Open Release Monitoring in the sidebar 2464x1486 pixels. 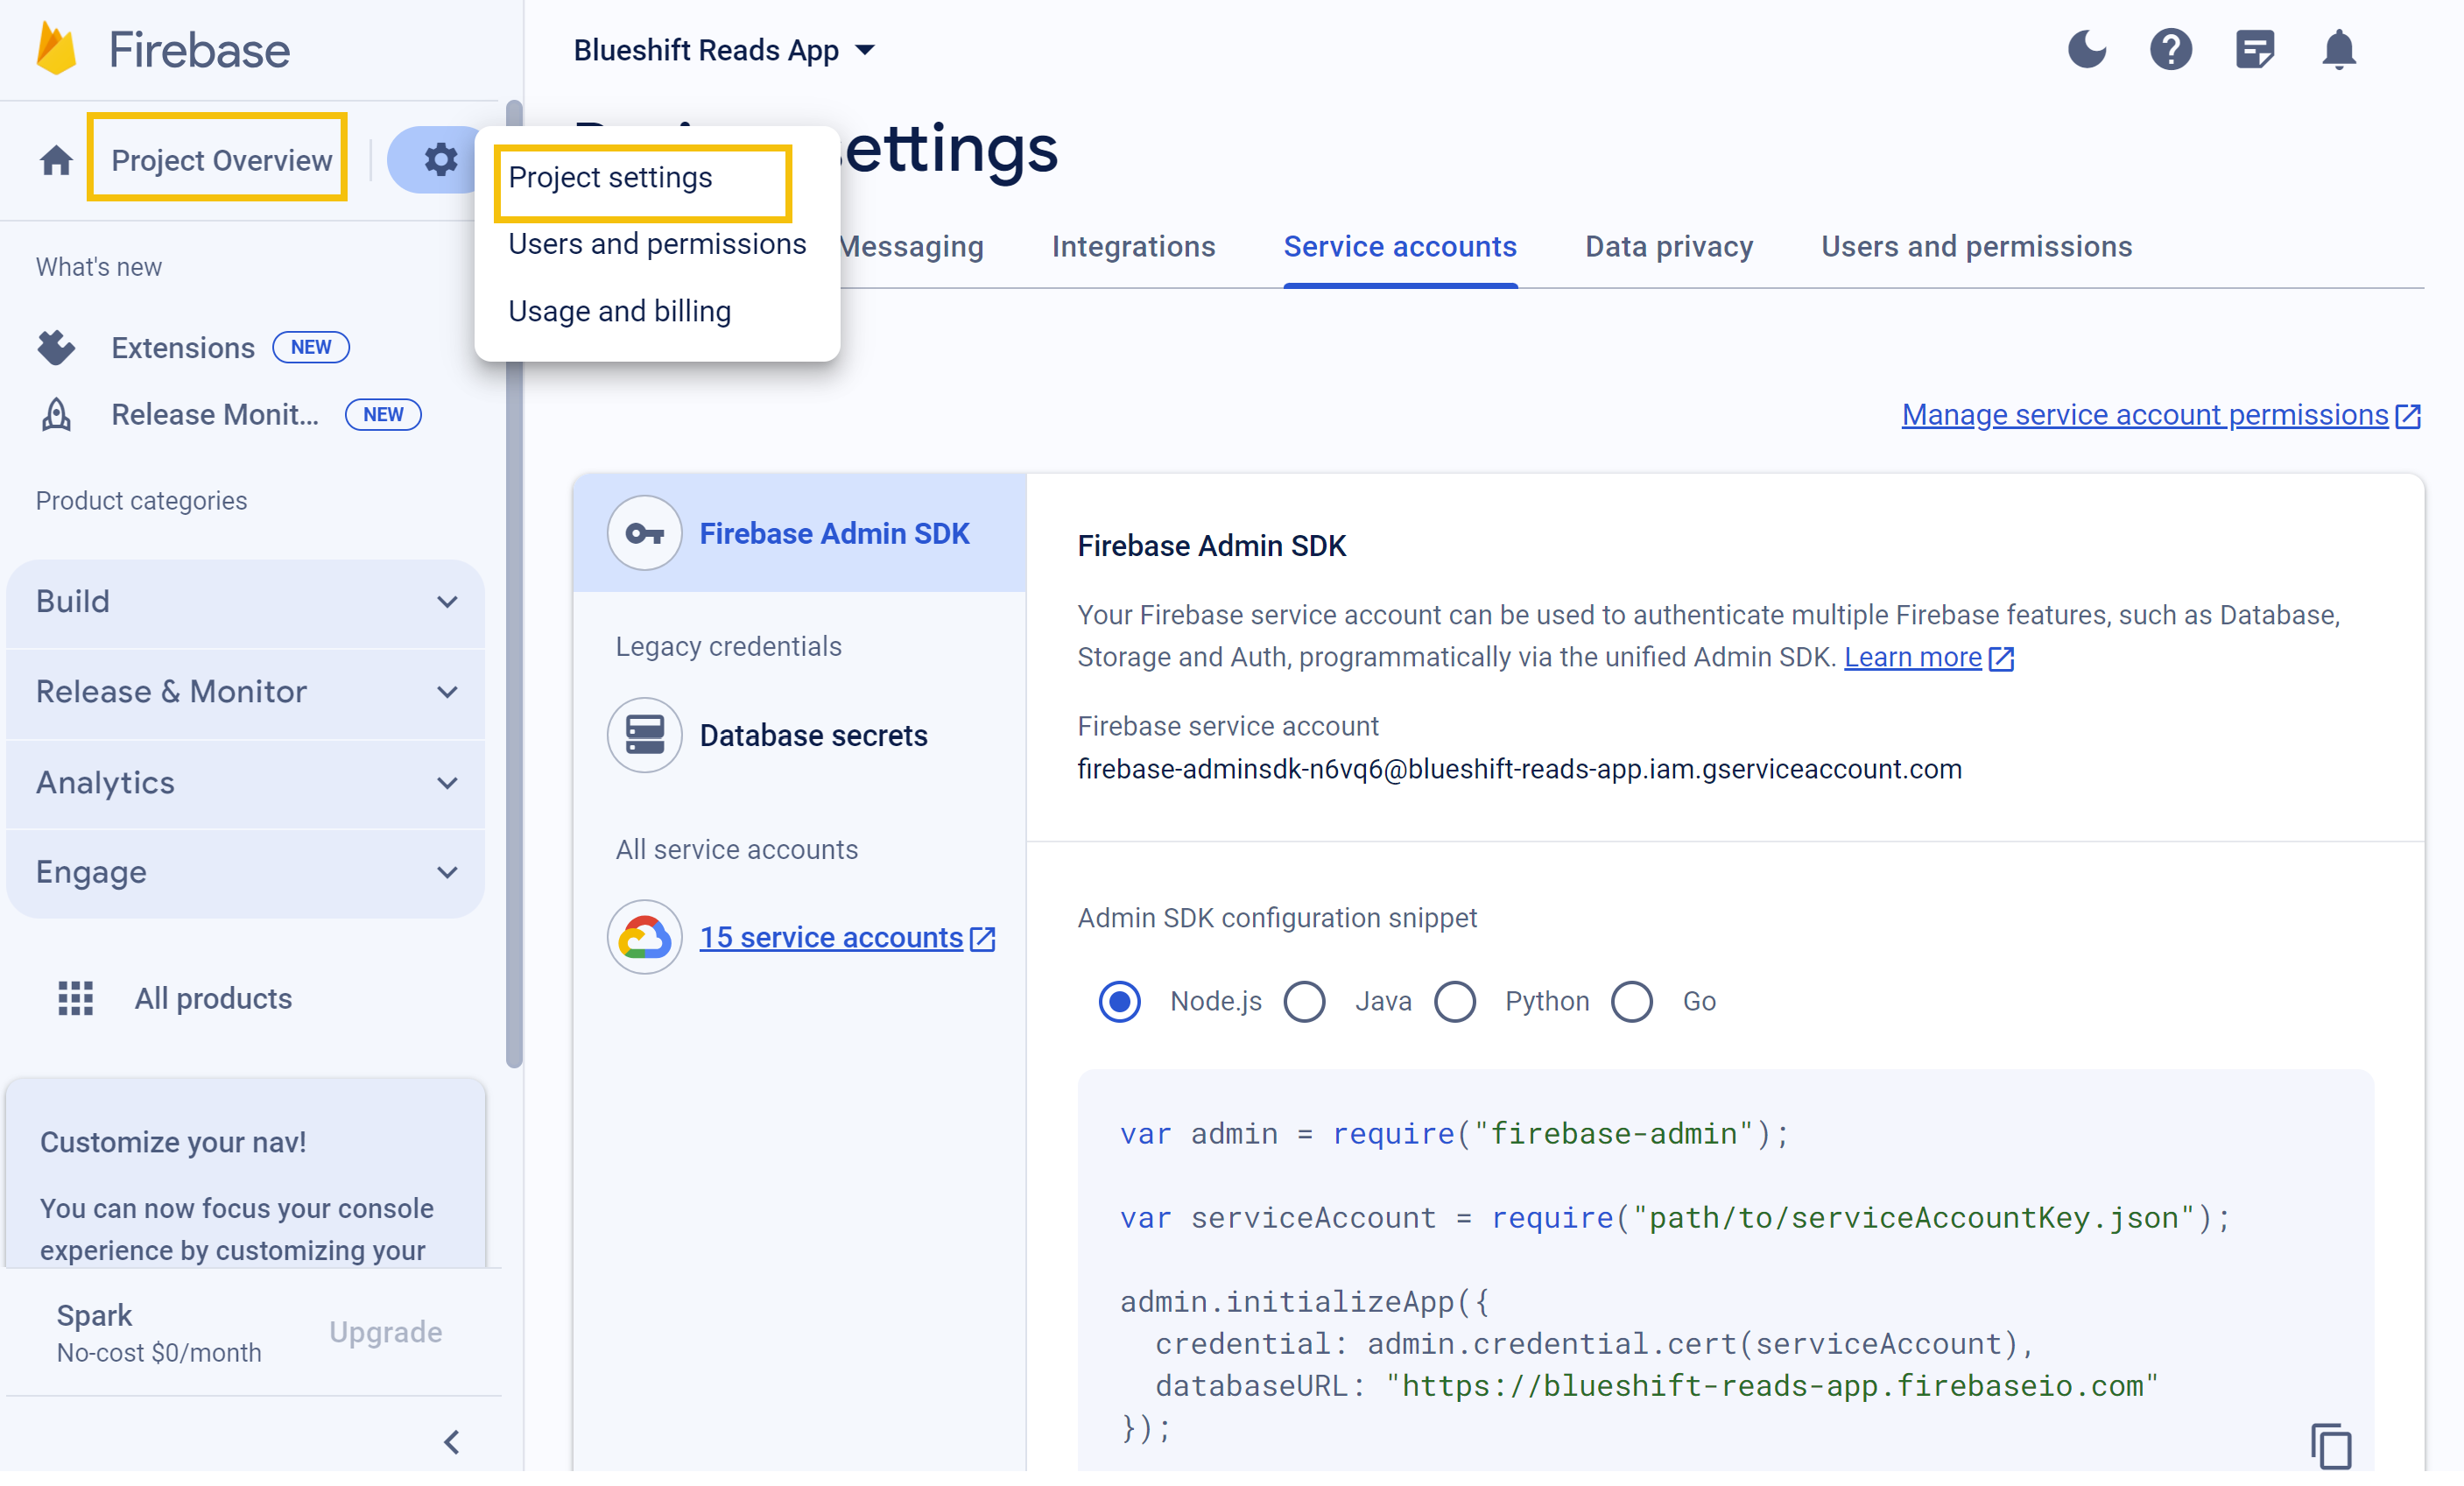[215, 414]
